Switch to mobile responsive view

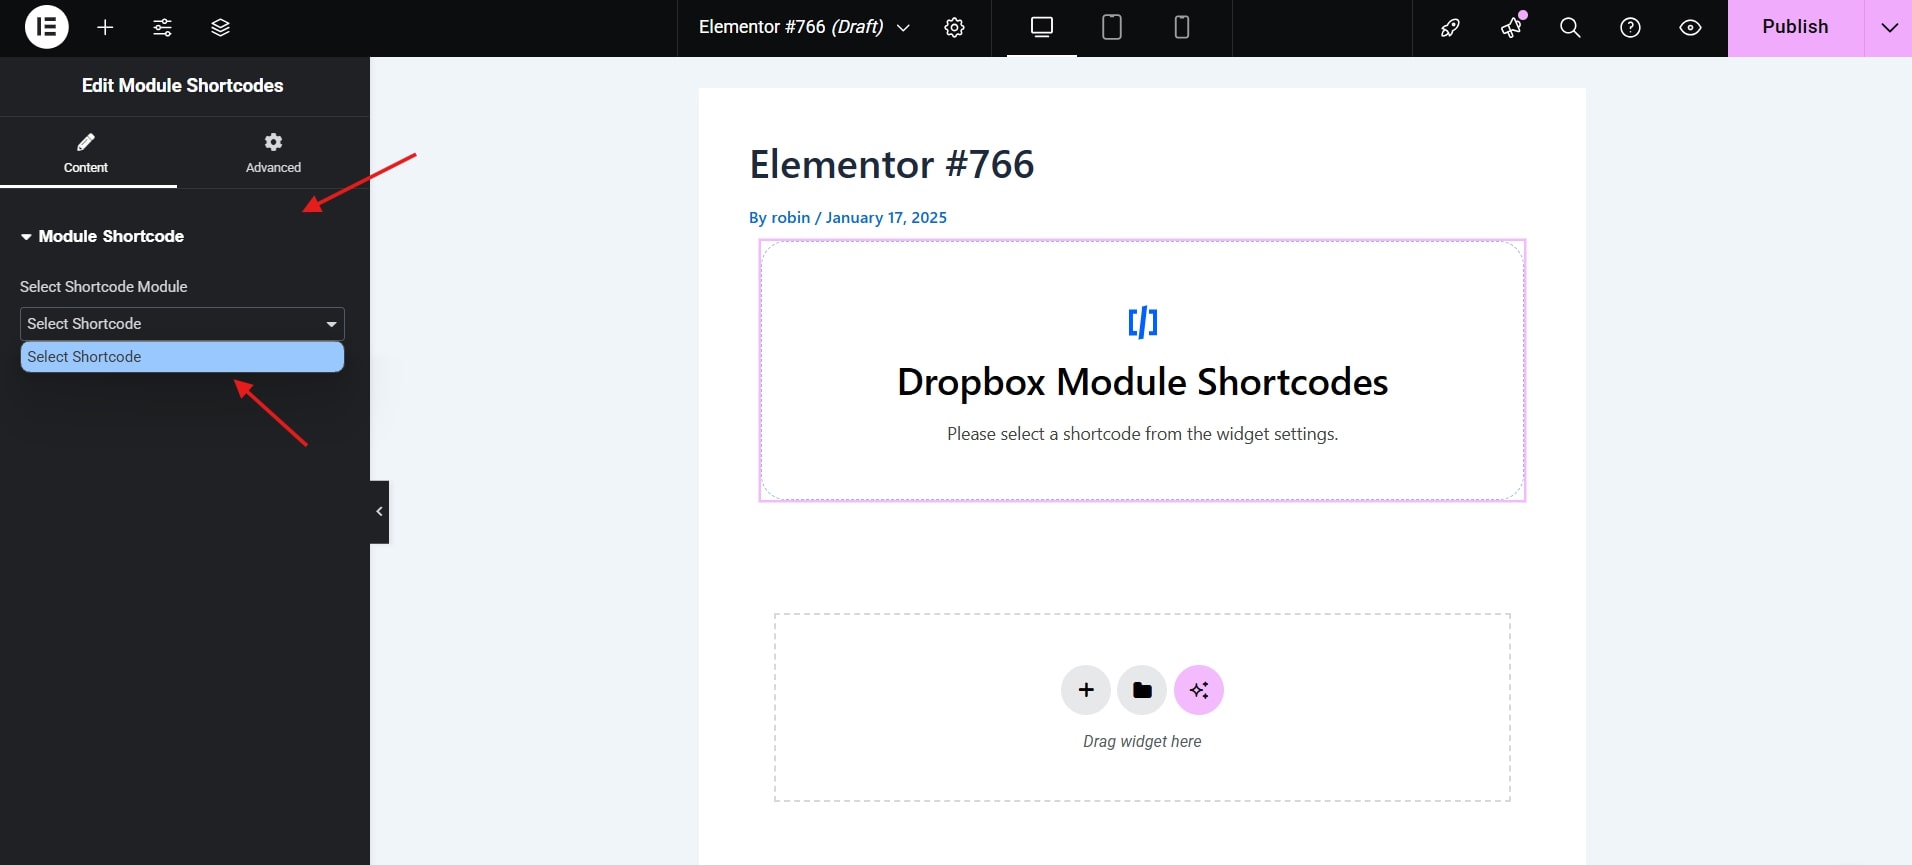[x=1182, y=28]
